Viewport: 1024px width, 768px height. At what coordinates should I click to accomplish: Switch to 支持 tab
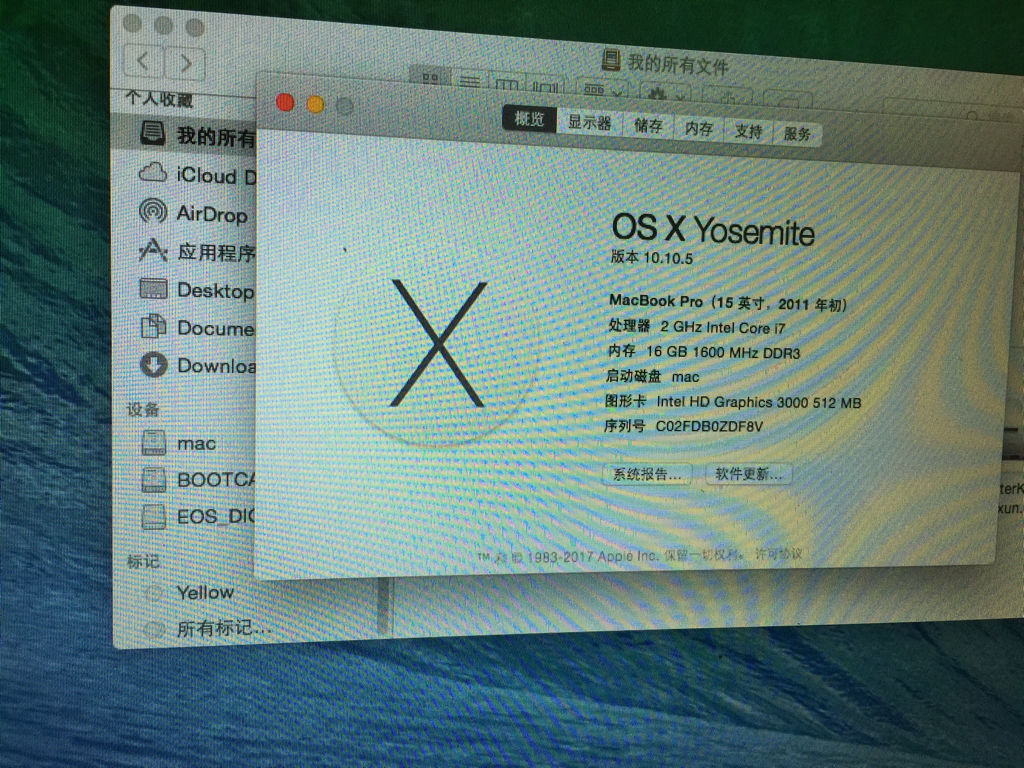[x=748, y=131]
